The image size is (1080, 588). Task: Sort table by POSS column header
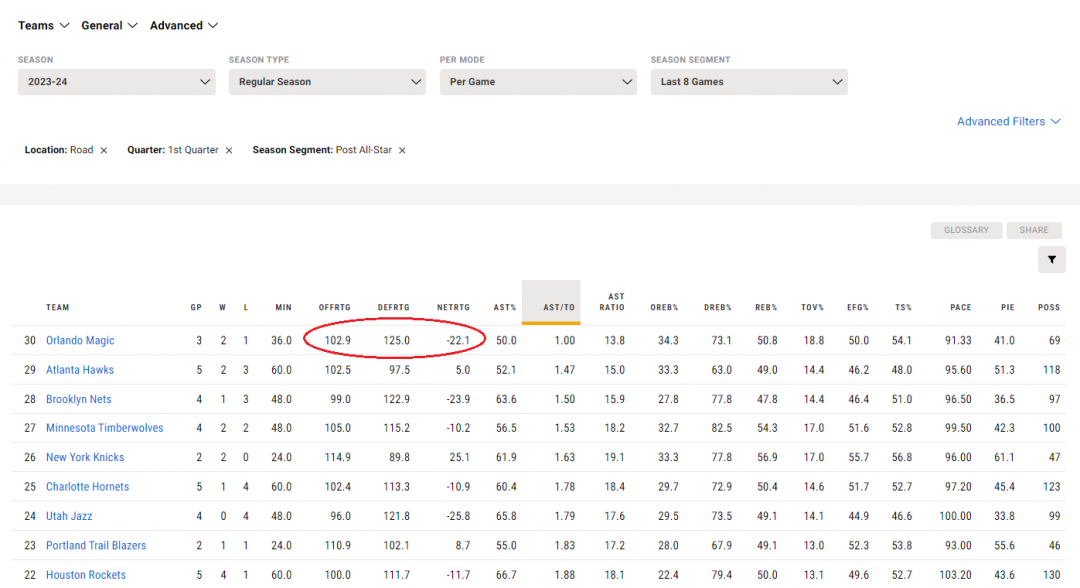pyautogui.click(x=1049, y=308)
